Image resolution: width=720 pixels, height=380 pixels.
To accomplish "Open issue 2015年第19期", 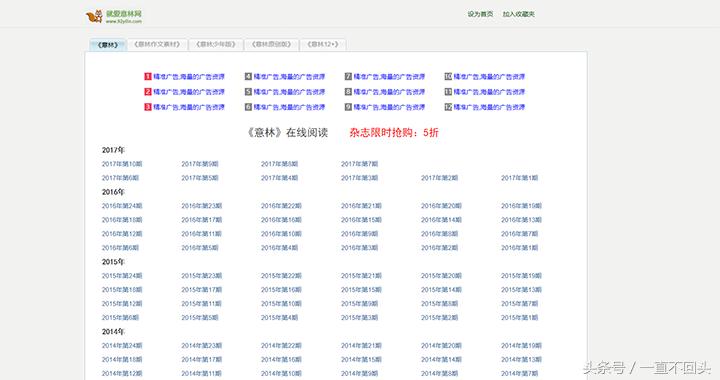I will point(521,276).
